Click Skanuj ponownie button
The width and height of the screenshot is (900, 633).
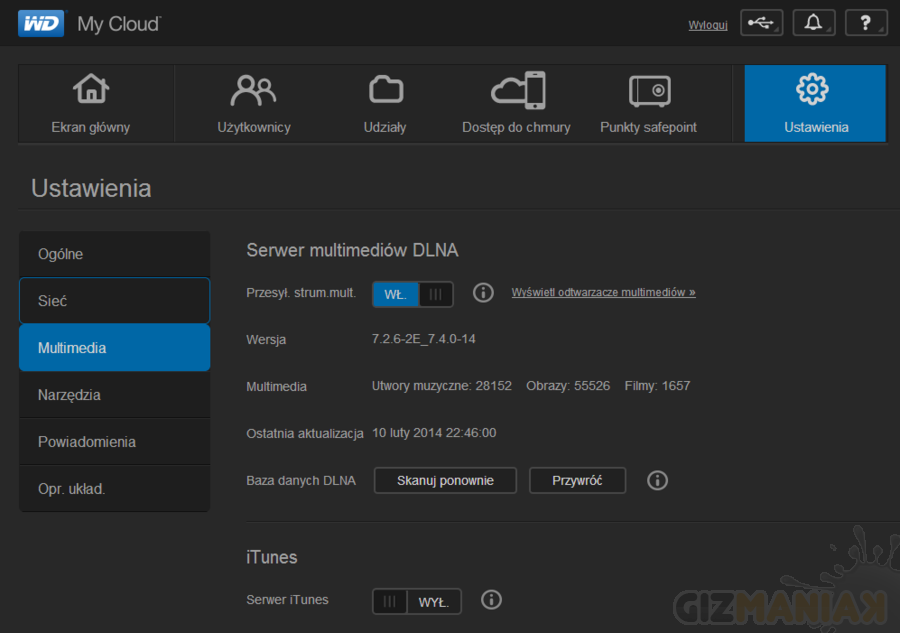(445, 481)
